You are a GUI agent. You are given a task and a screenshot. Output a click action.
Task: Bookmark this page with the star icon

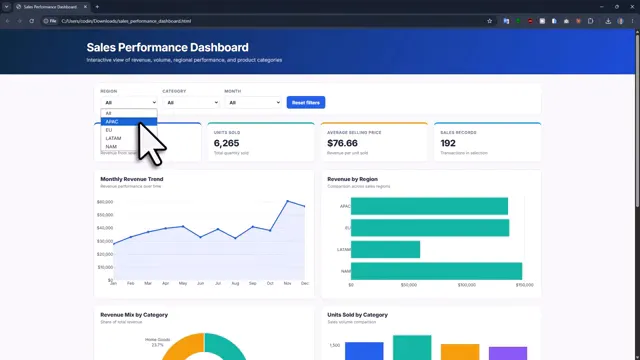(x=489, y=21)
